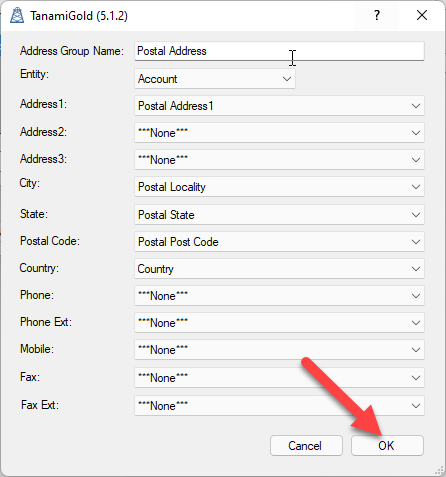Expand the Country dropdown
Image resolution: width=446 pixels, height=477 pixels.
tap(279, 269)
